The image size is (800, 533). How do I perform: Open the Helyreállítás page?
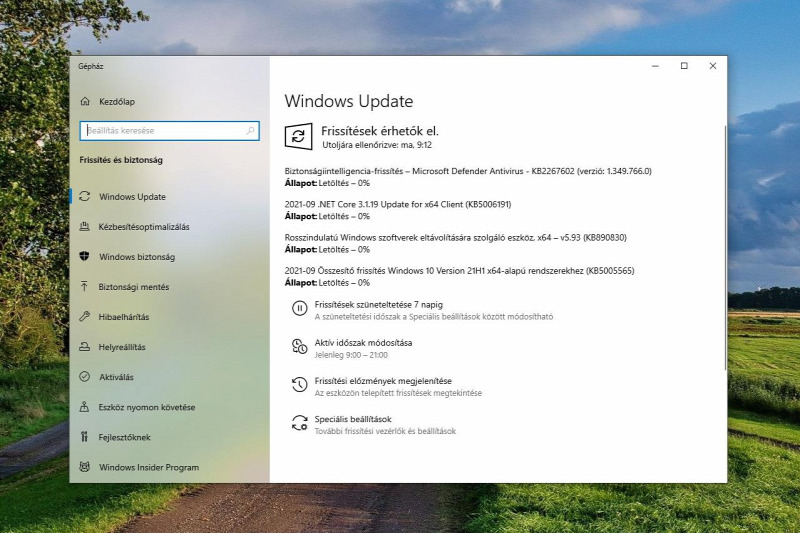(168, 347)
